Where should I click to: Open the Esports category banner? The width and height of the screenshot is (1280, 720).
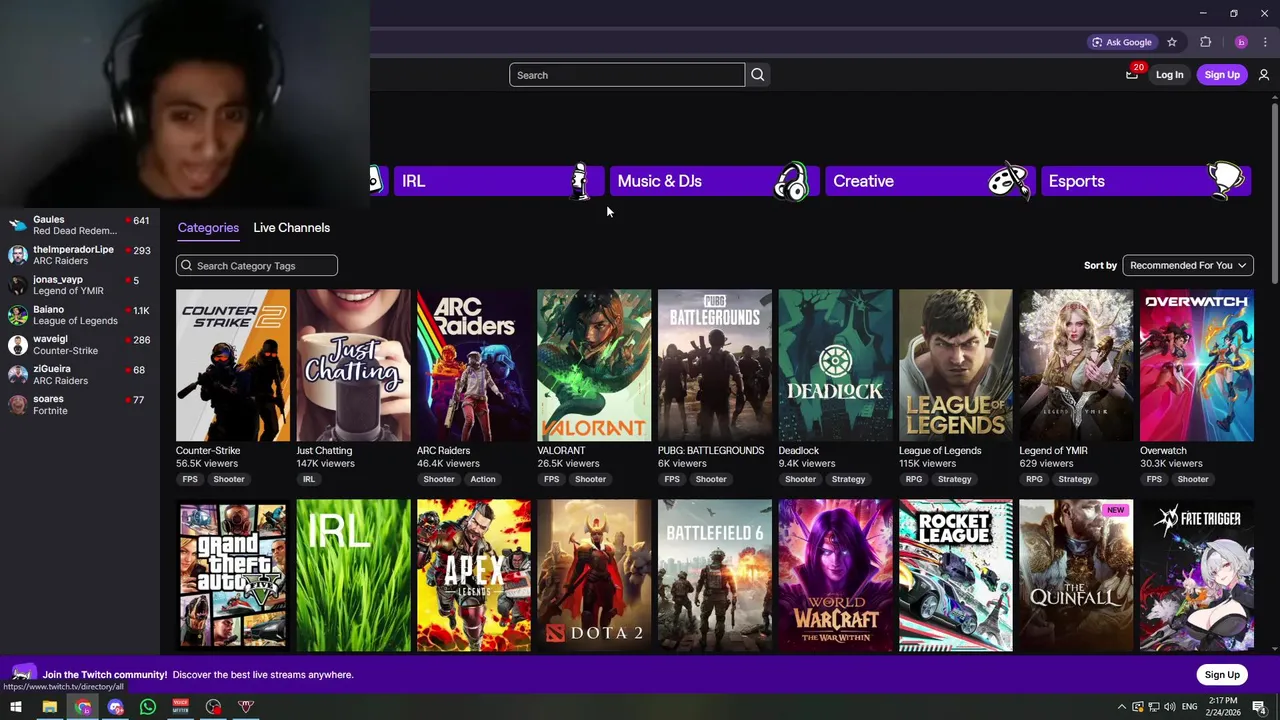pos(1146,181)
